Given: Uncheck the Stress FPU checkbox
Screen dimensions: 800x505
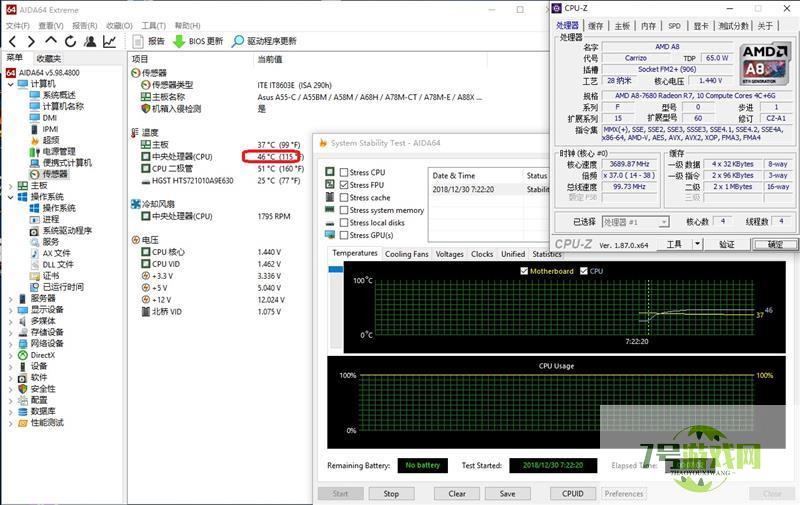Looking at the screenshot, I should [x=344, y=185].
